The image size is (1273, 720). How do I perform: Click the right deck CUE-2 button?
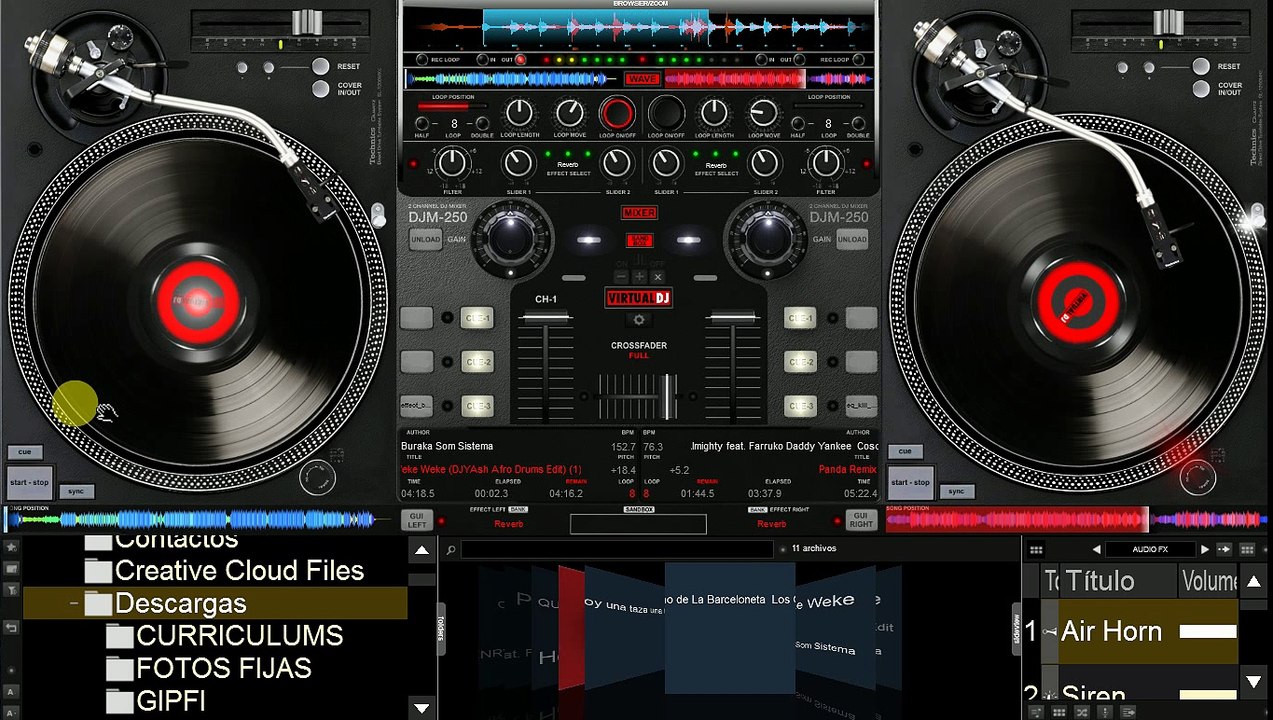point(801,362)
